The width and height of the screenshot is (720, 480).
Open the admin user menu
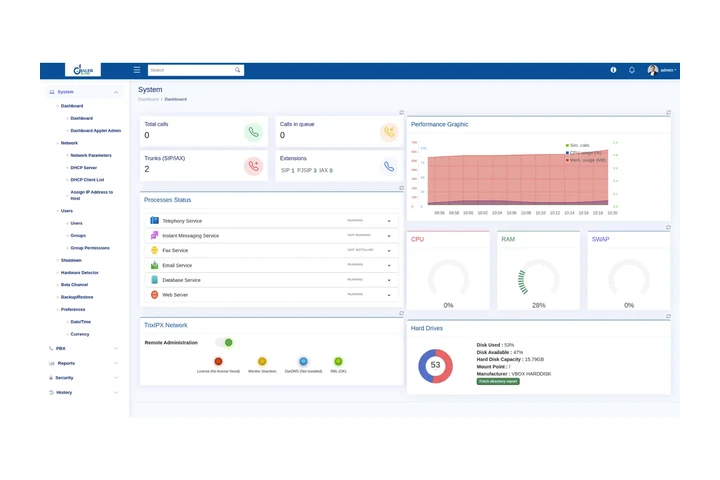[x=662, y=70]
